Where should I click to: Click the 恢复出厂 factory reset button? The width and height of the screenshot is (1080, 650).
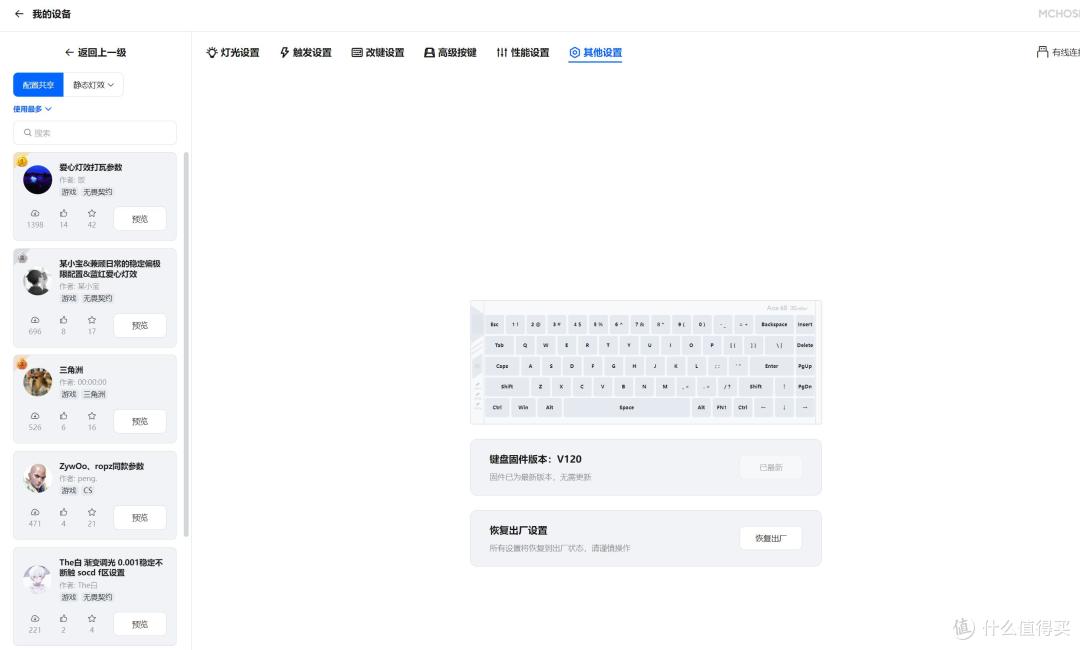(771, 538)
